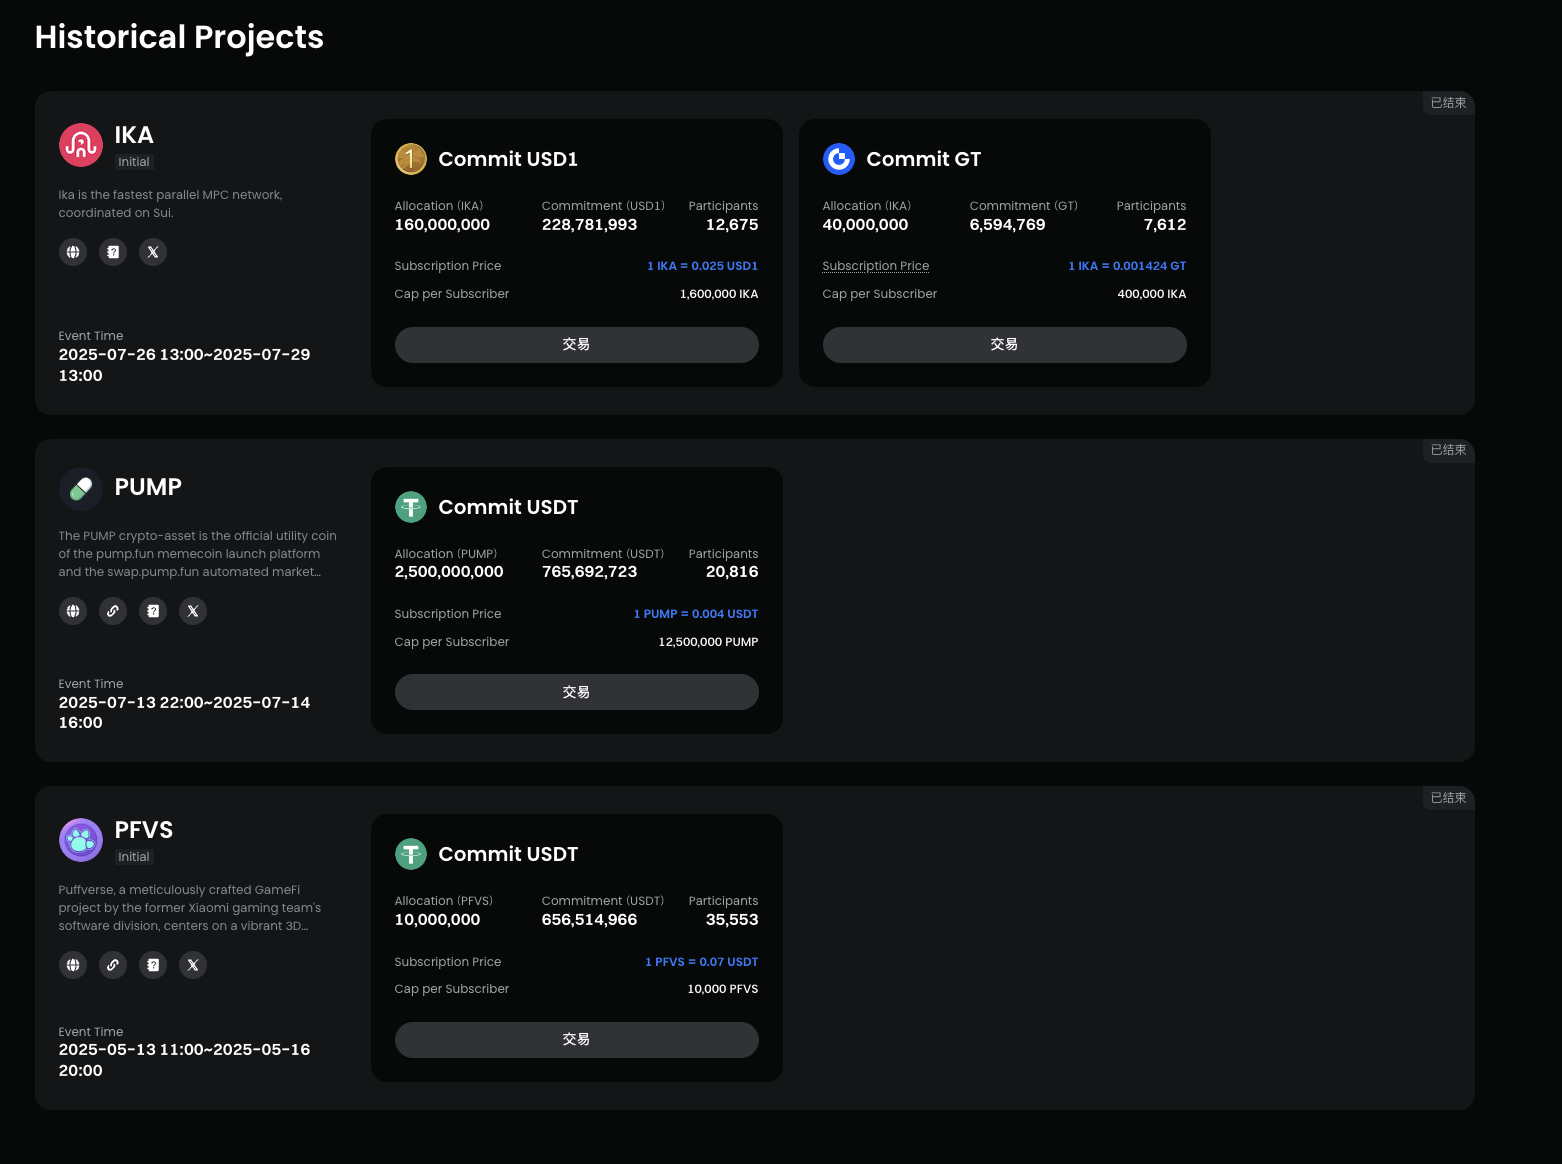Click Commit USDT title in PFVS card
This screenshot has width=1562, height=1164.
pyautogui.click(x=508, y=854)
